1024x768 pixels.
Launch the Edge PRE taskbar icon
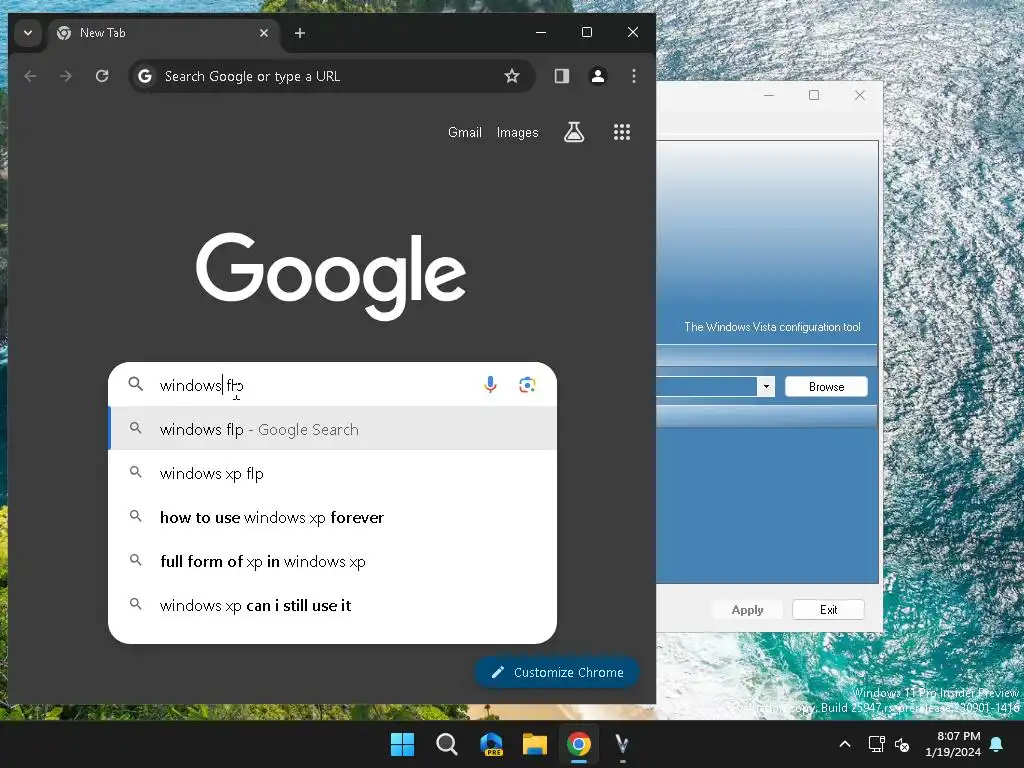click(491, 744)
